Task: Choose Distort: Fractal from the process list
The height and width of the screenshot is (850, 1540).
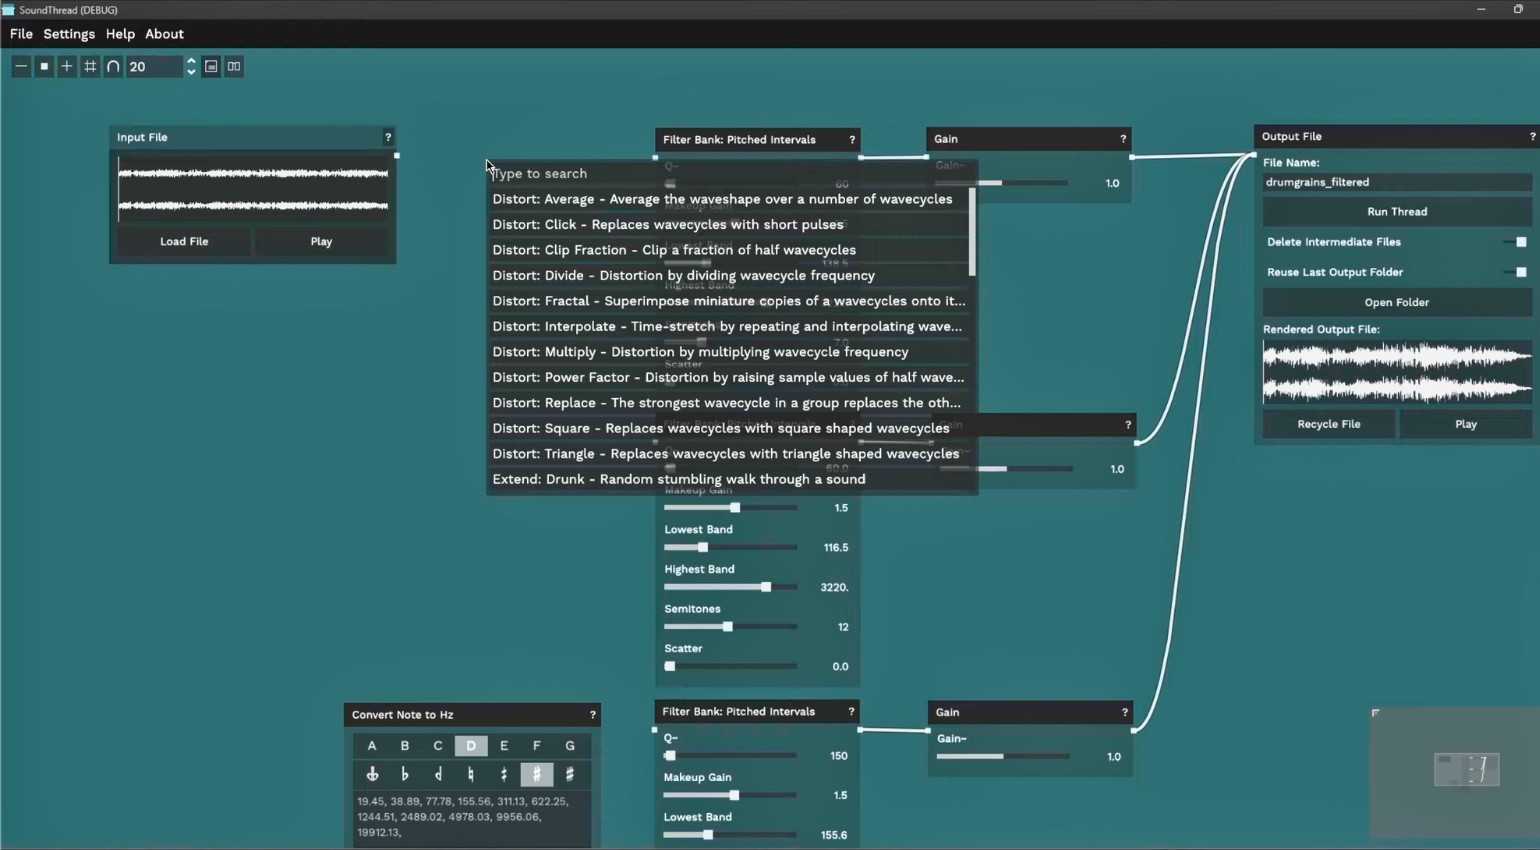Action: tap(728, 301)
